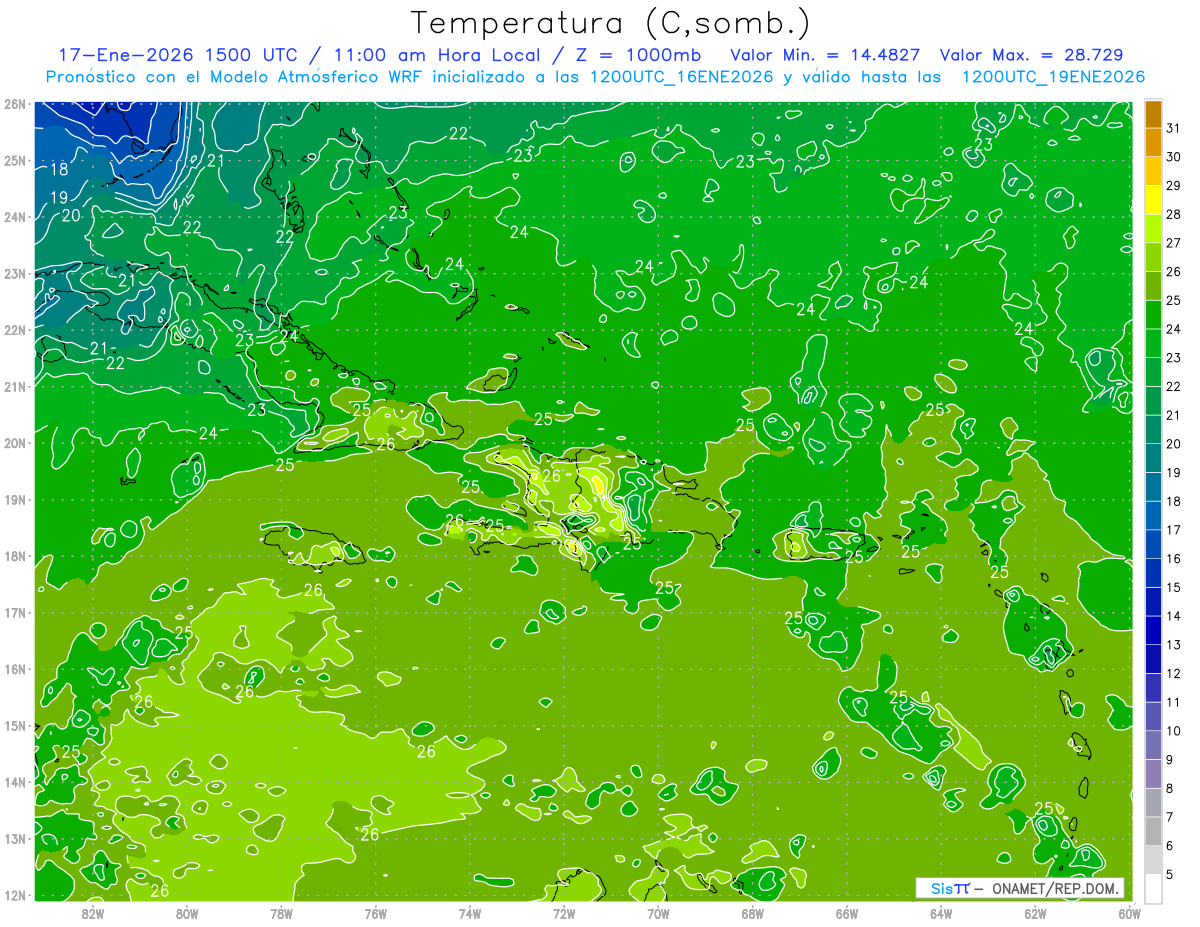Click the latitude label "18N"
Screen dimensions: 1200x927
[x=15, y=556]
